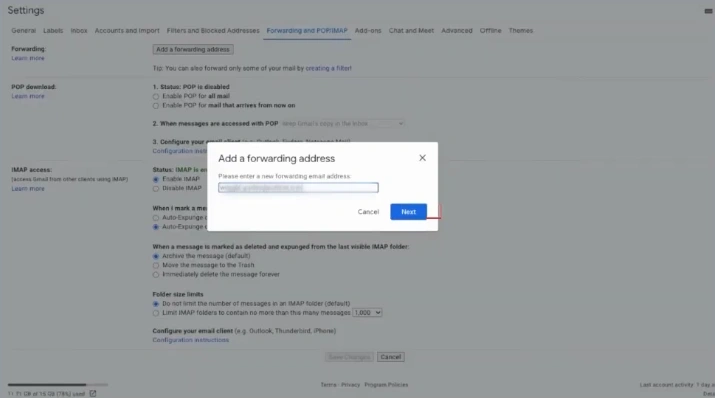Open the Themes tab
Image resolution: width=715 pixels, height=398 pixels.
(521, 31)
